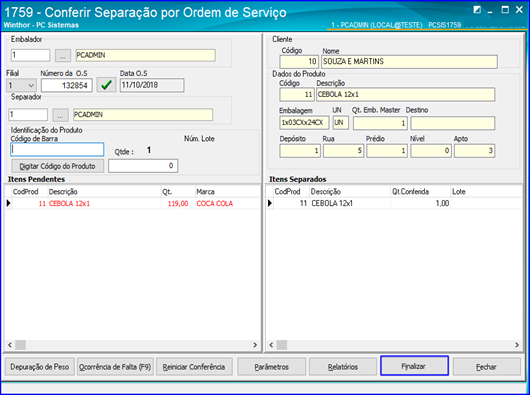
Task: Click the Itens Separados horizontal scrollbar thumb
Action: [x=282, y=345]
